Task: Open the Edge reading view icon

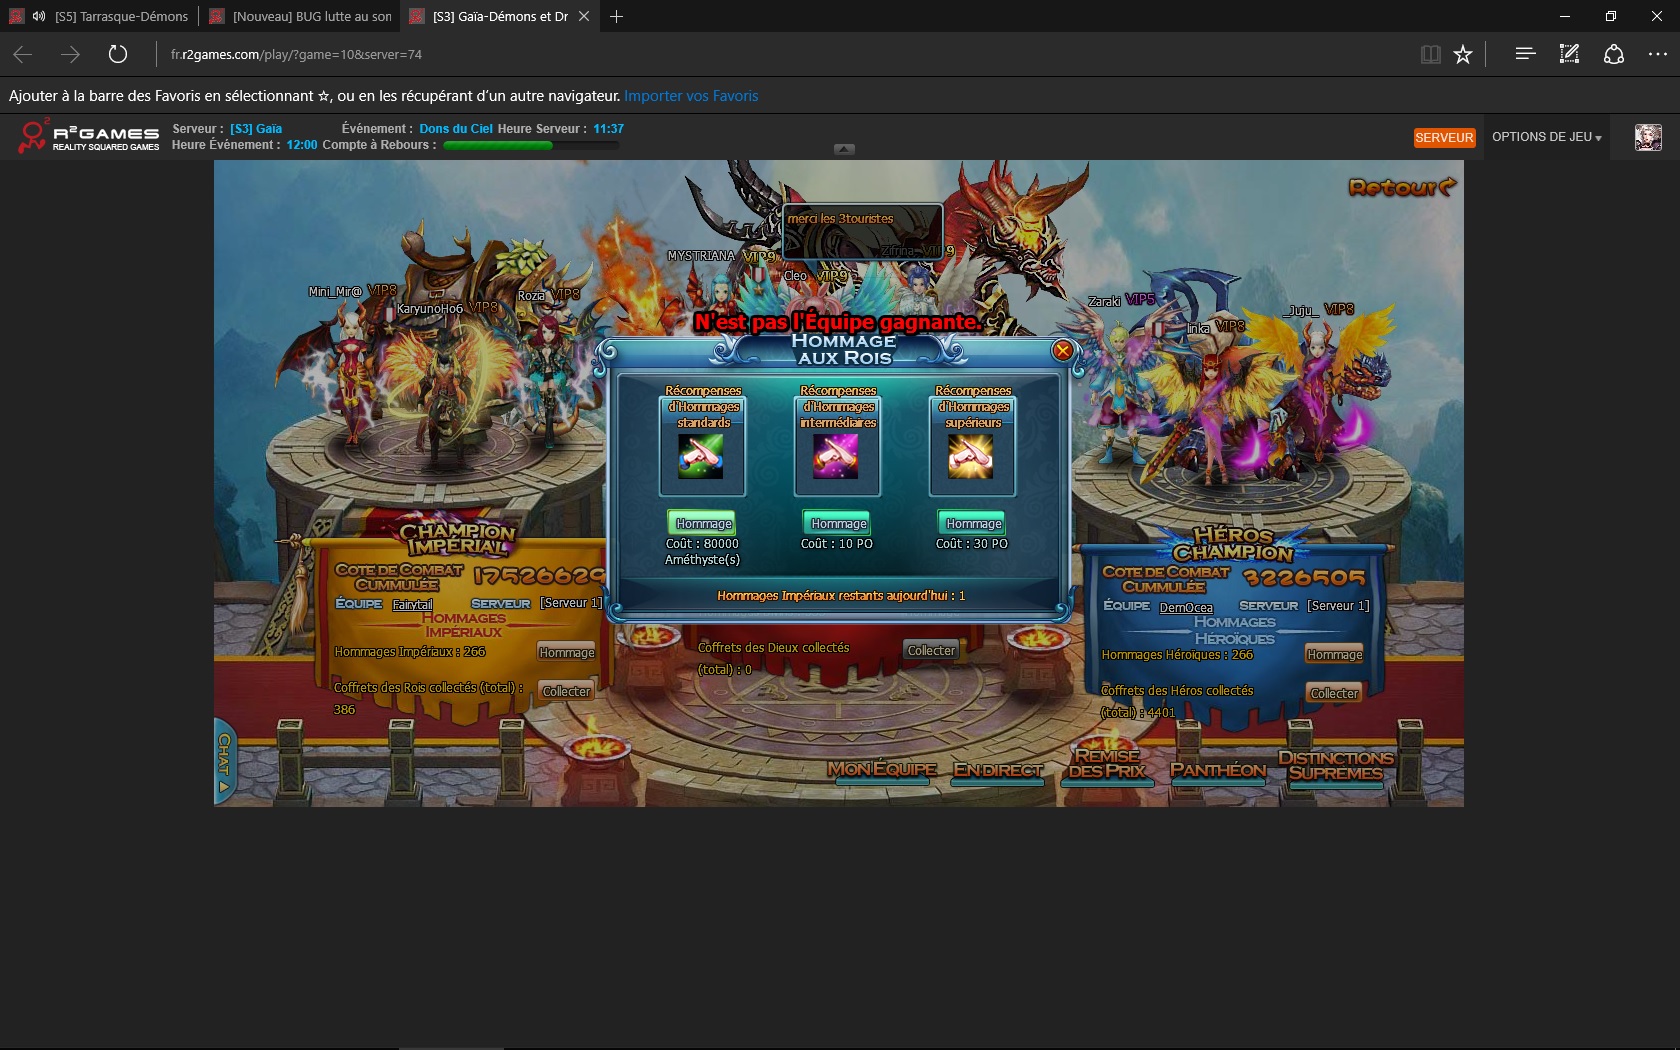Action: [1430, 55]
